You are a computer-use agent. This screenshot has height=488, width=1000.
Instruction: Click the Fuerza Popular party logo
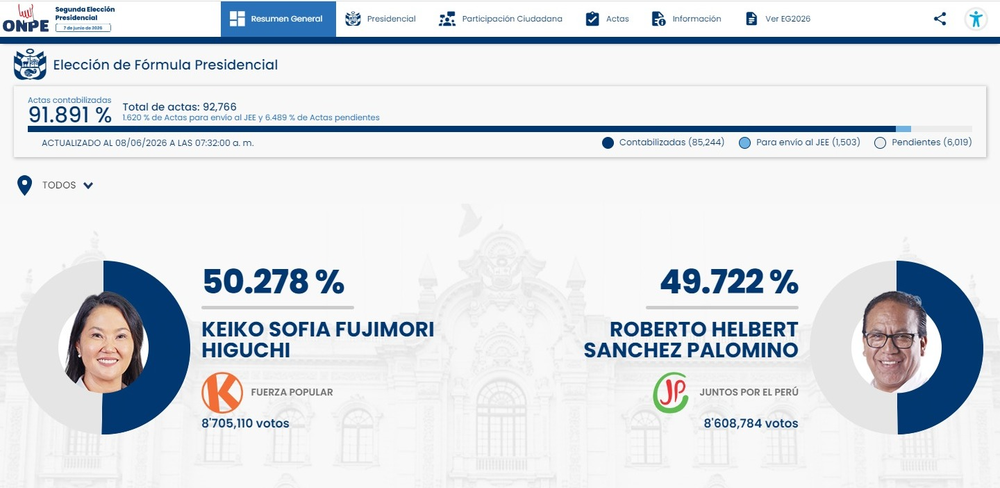222,392
